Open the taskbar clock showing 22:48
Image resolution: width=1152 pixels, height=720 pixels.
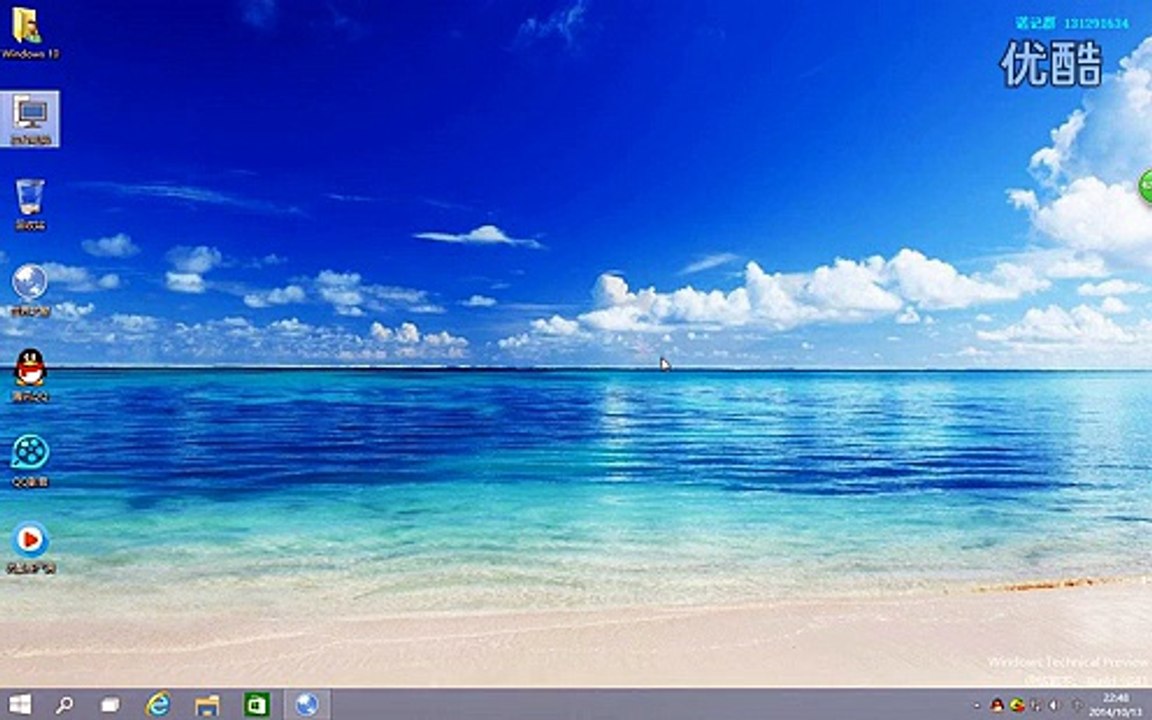1115,705
